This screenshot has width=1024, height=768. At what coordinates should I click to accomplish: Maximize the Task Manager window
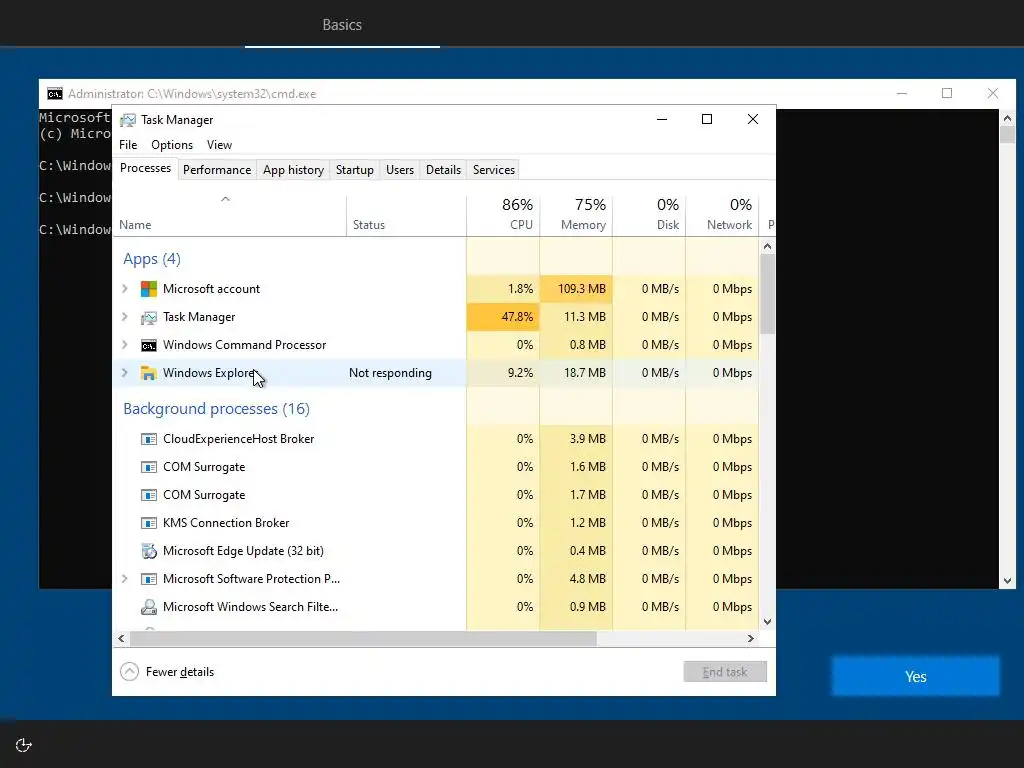coord(707,119)
